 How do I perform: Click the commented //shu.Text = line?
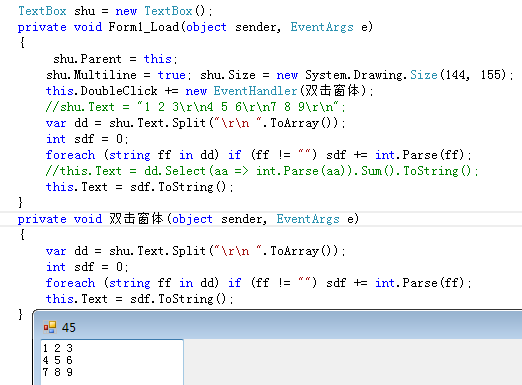pyautogui.click(x=195, y=107)
